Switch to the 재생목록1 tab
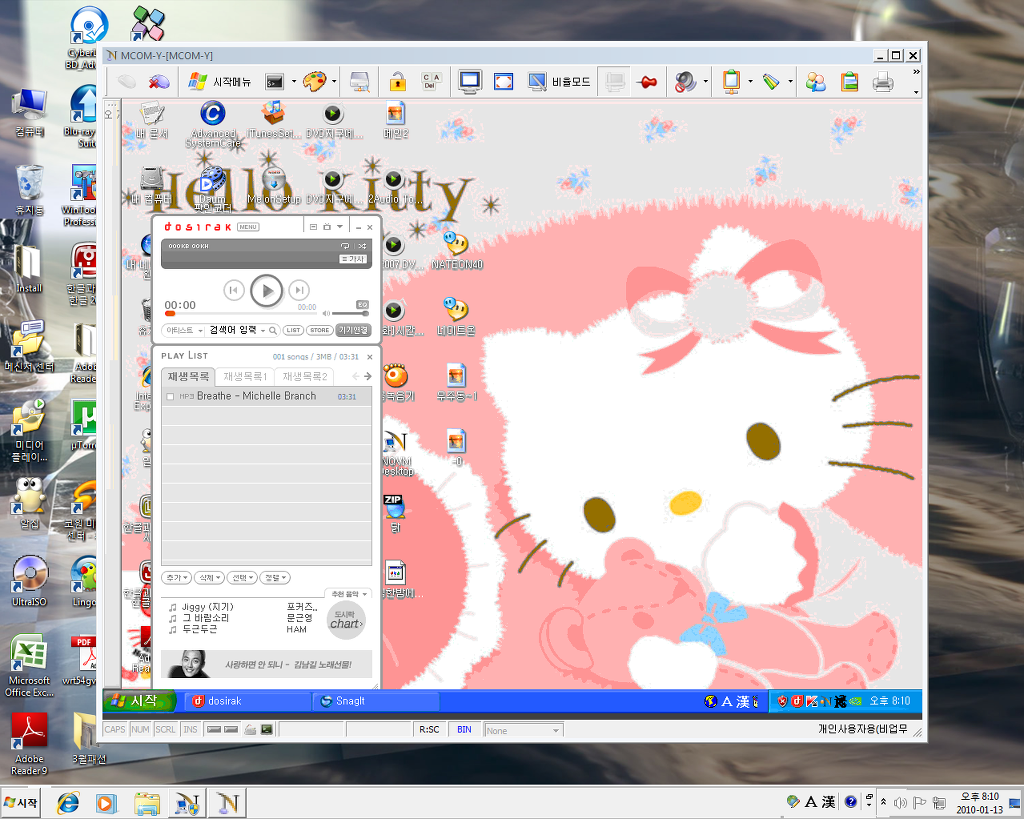1024x819 pixels. click(x=245, y=377)
